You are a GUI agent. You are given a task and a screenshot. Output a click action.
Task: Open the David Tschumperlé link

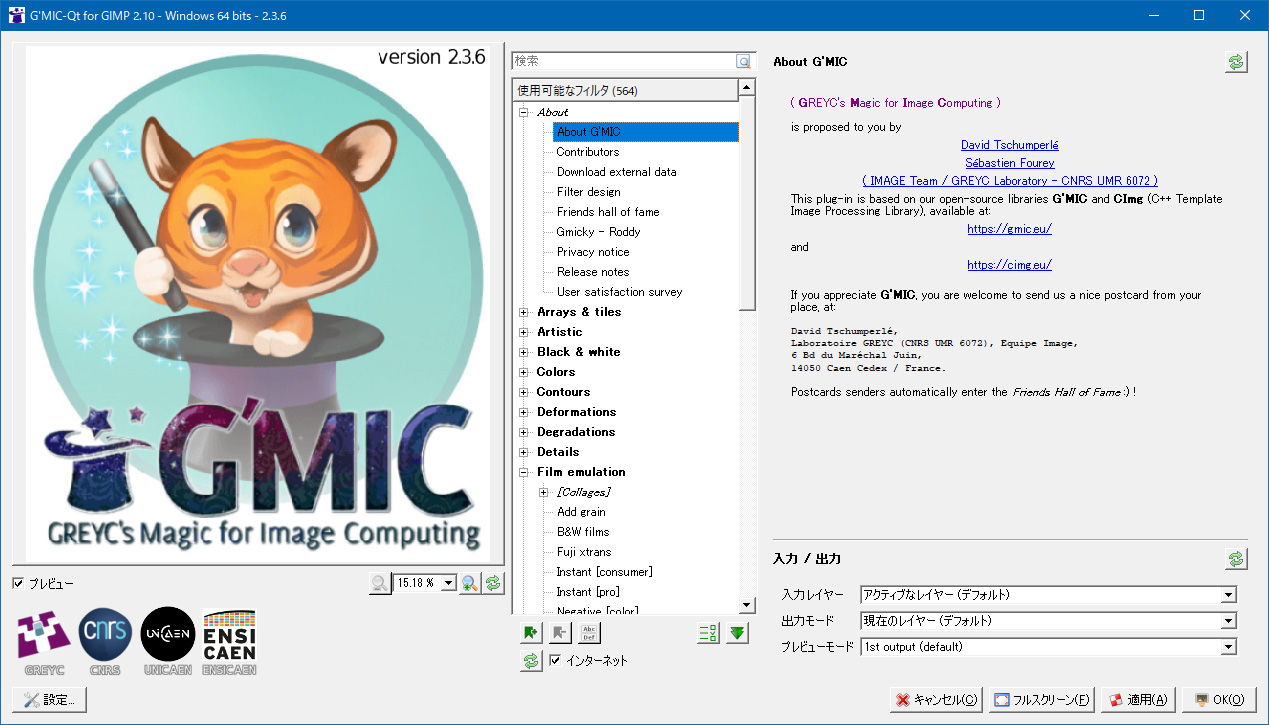(x=1009, y=144)
